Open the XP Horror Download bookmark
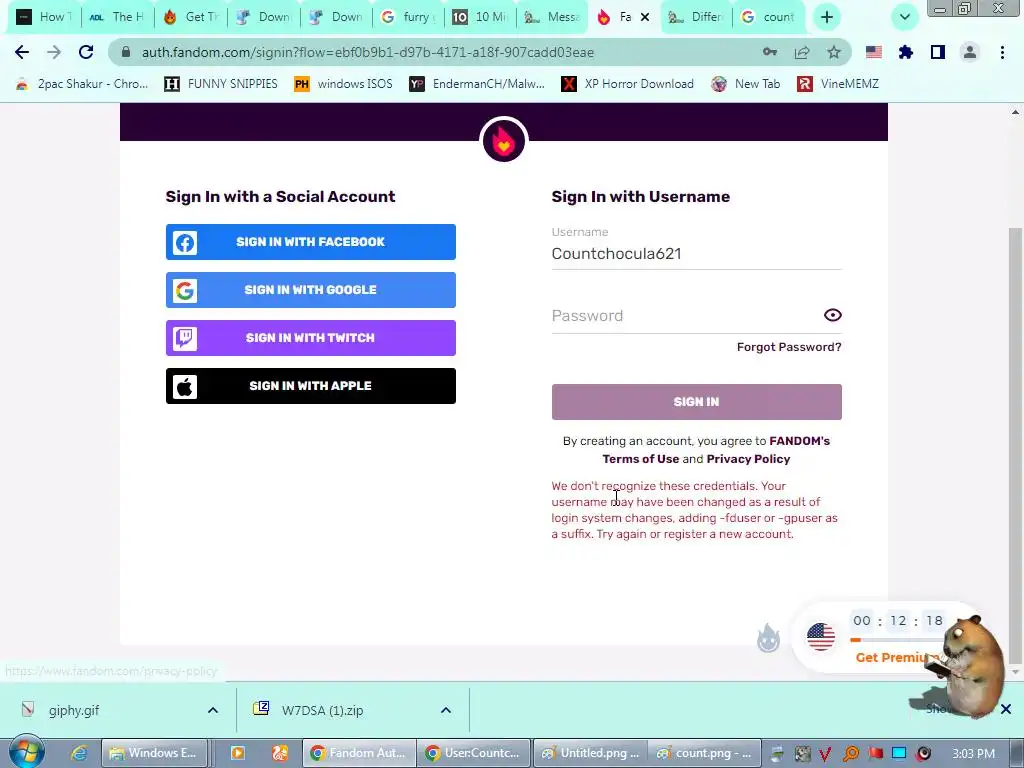Viewport: 1024px width, 768px height. pos(628,84)
